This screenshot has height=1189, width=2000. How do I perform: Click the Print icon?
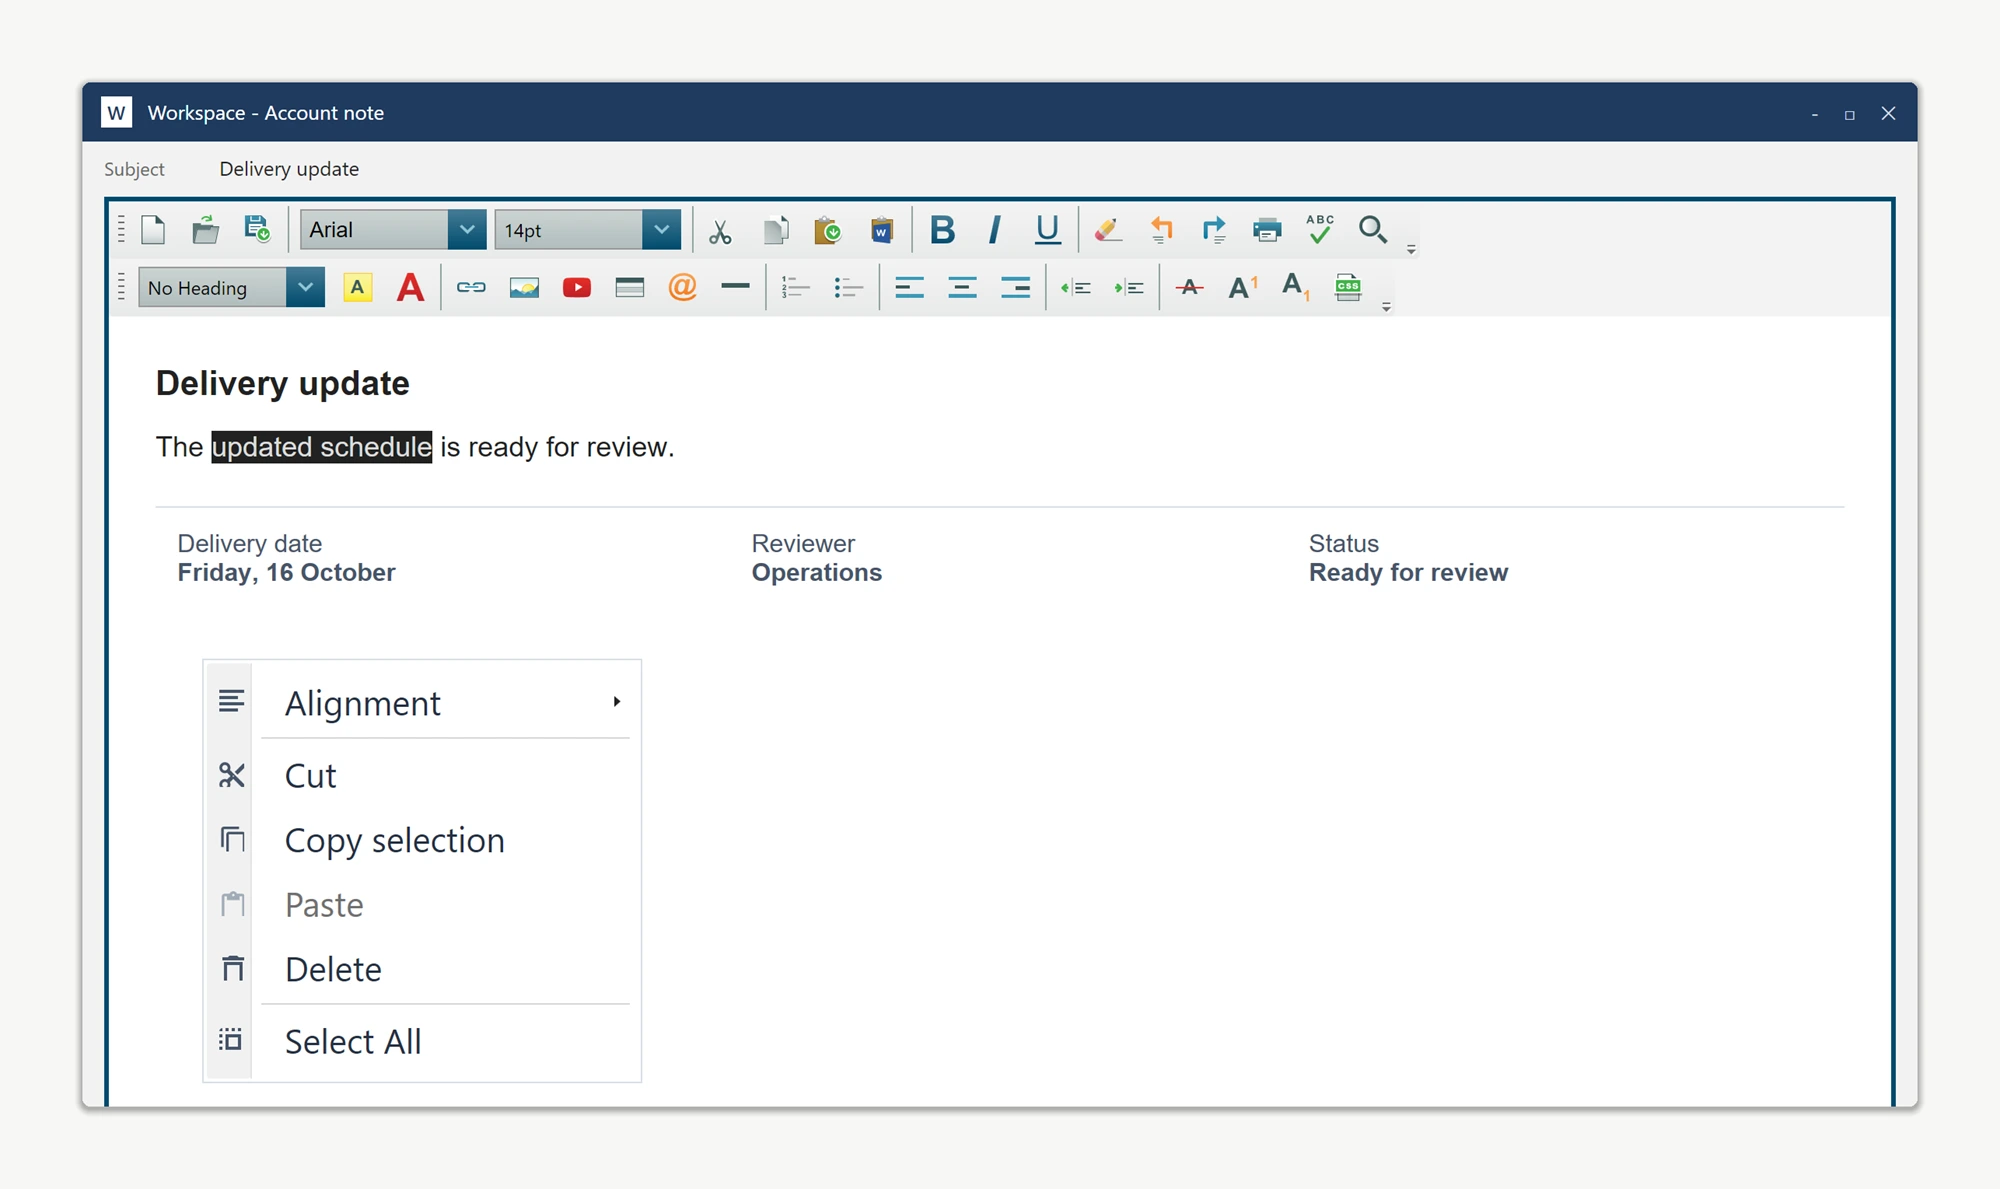[1267, 230]
